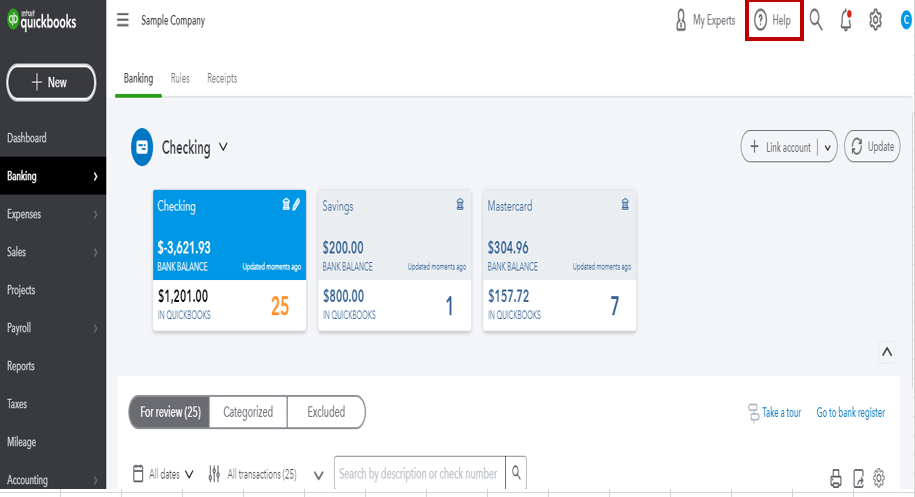Edit Checking account pencil icon
Screen dimensions: 915x497
(x=296, y=204)
